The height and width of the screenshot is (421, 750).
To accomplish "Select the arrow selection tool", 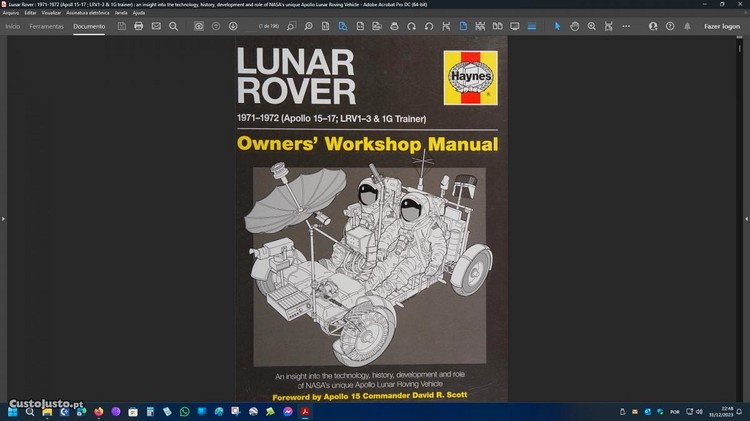I will (x=558, y=26).
